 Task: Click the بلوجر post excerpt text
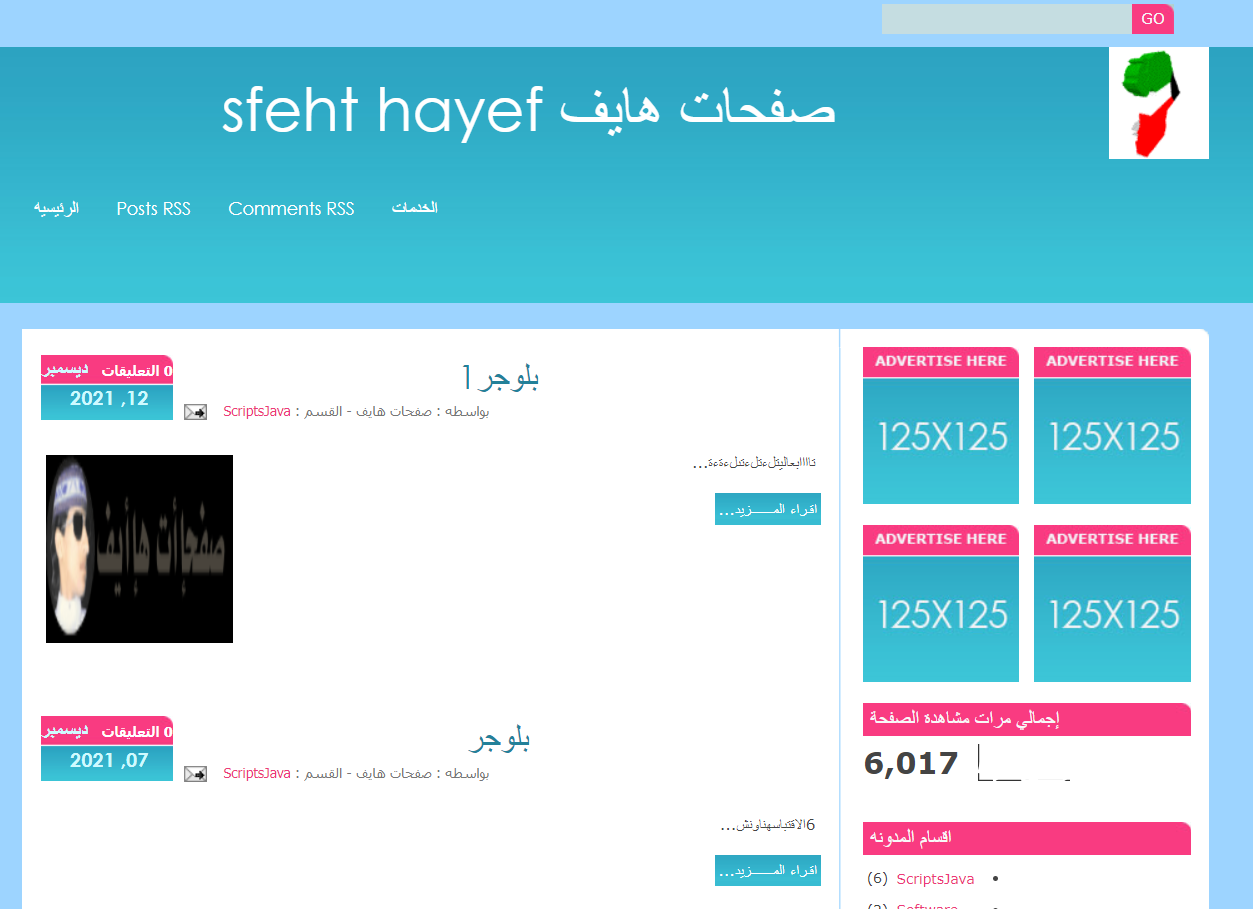coord(768,825)
